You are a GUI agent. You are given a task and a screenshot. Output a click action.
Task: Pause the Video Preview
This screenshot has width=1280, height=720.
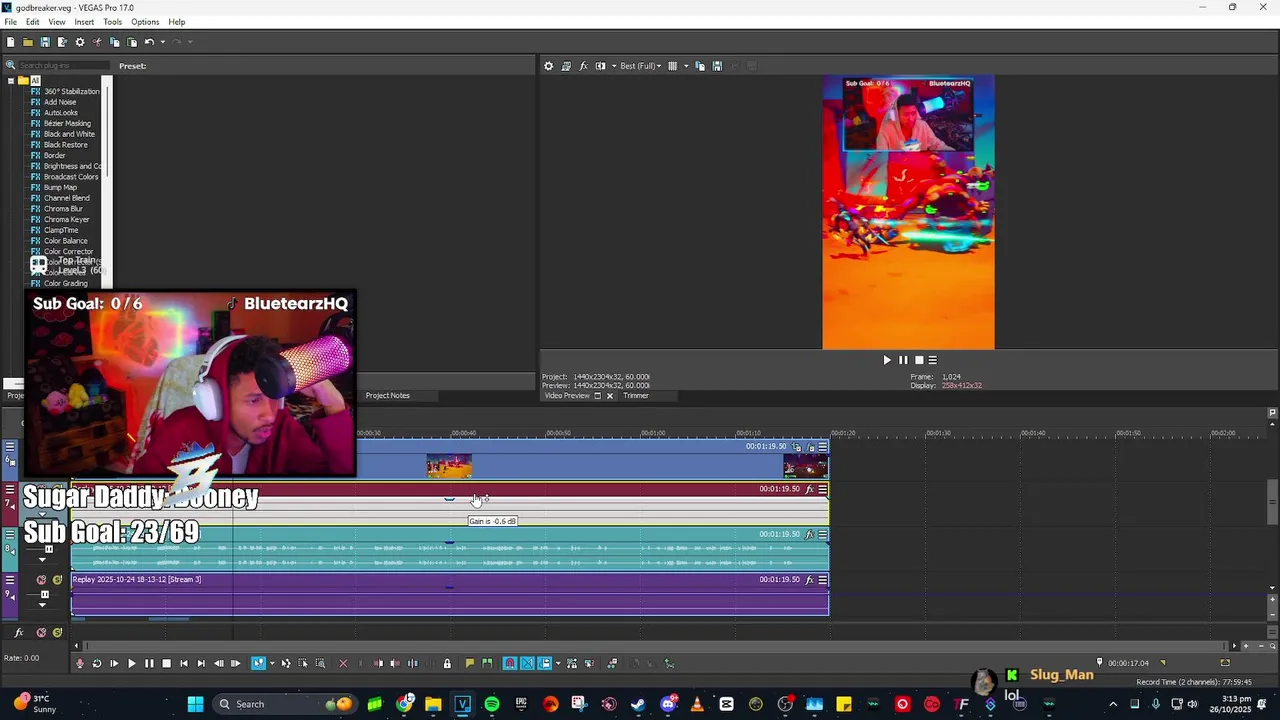point(903,360)
